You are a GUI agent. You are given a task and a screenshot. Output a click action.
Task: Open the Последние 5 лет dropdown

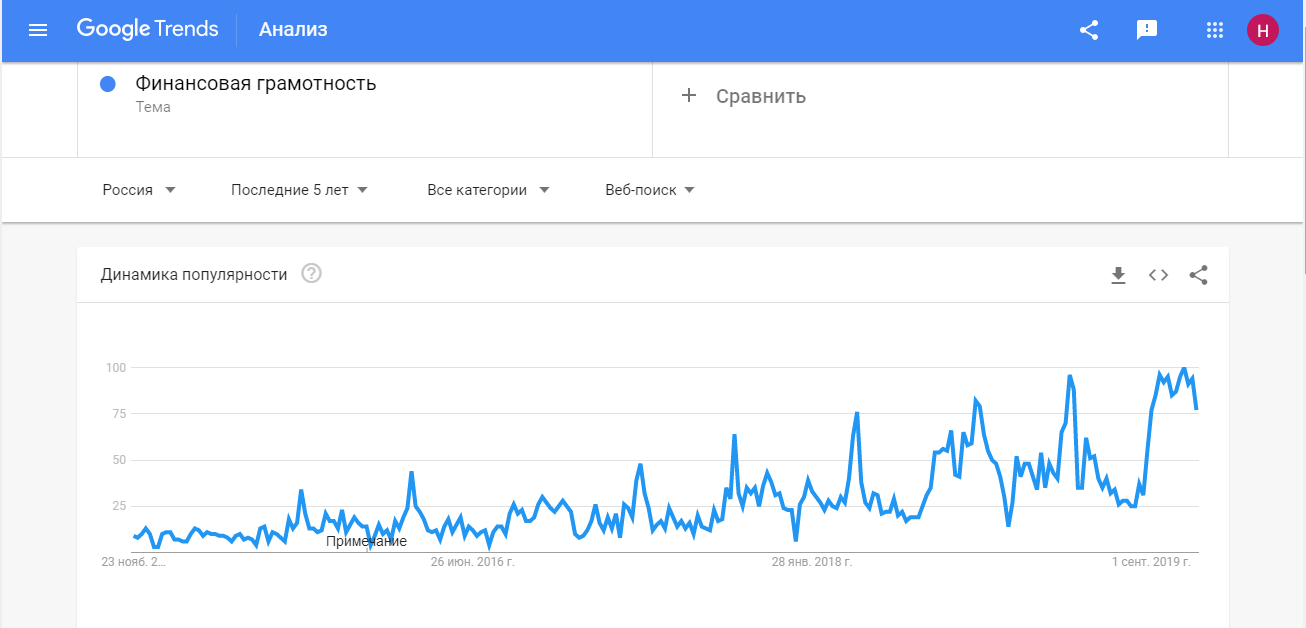click(x=299, y=190)
